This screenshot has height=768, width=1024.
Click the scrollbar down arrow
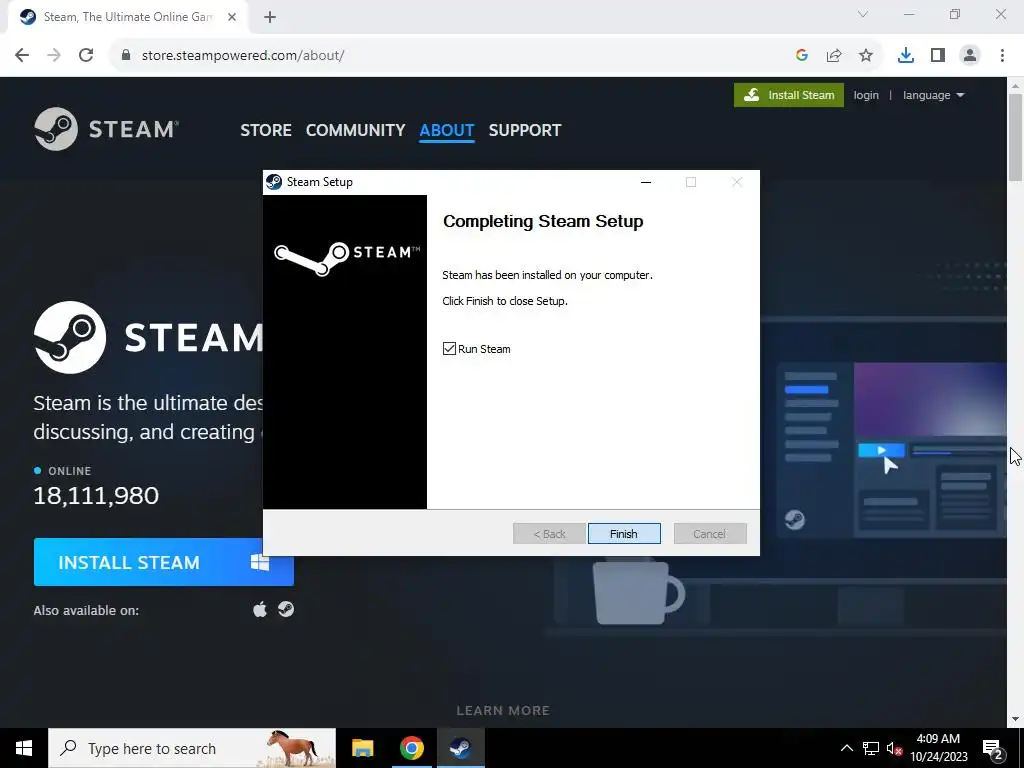1016,719
